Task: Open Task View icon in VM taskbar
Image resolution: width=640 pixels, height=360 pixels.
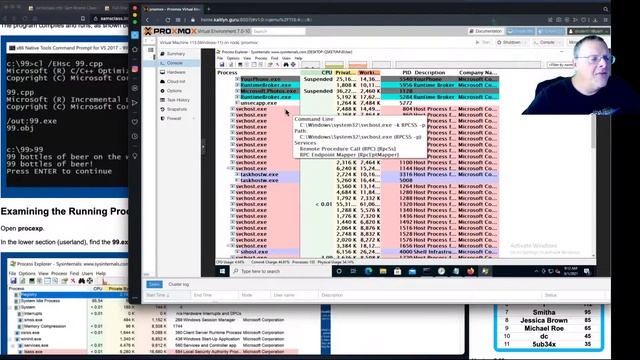Action: click(x=353, y=271)
